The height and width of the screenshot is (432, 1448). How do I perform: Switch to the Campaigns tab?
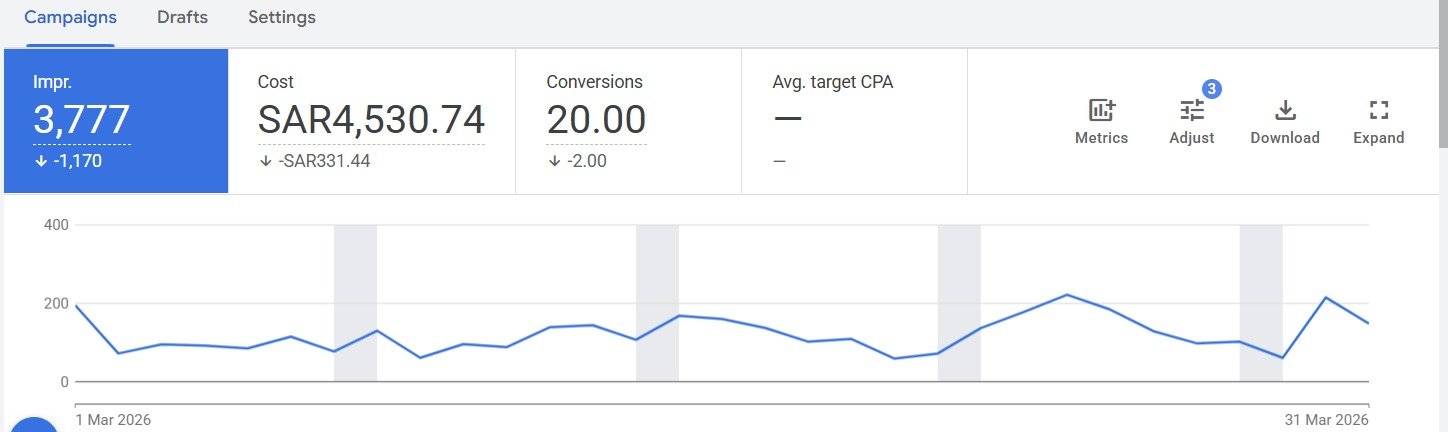coord(70,18)
